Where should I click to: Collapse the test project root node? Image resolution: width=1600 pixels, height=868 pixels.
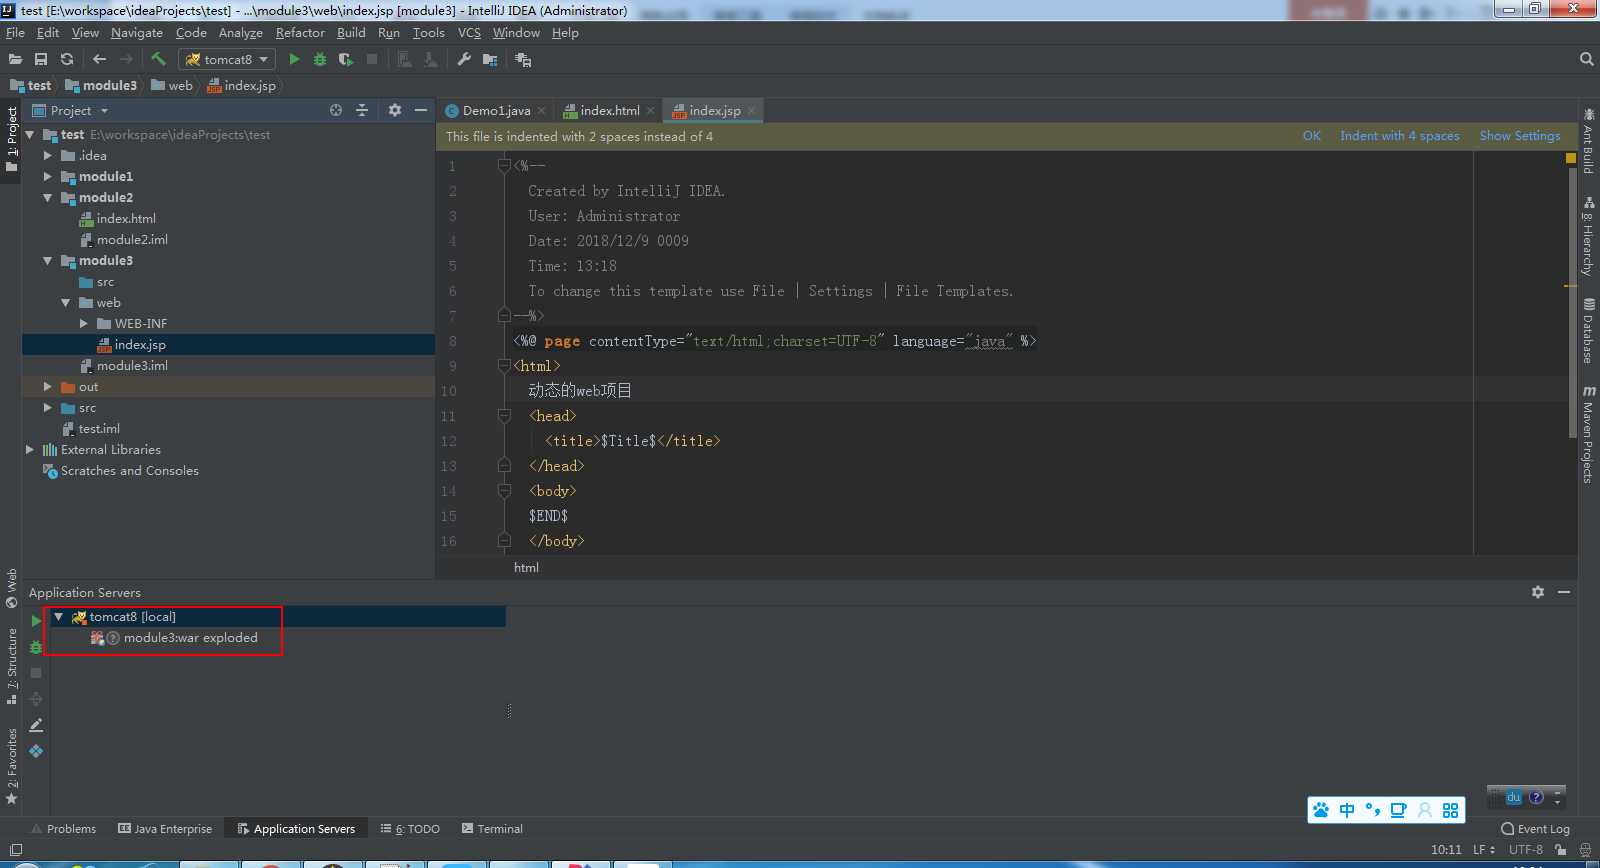[x=30, y=134]
